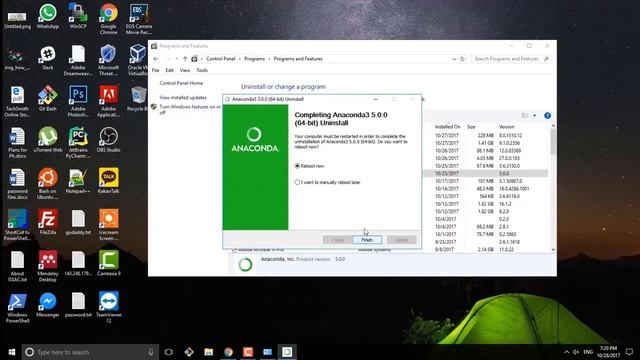Open the Programs and Features help icon
Screen dimensions: 640x360
click(547, 116)
